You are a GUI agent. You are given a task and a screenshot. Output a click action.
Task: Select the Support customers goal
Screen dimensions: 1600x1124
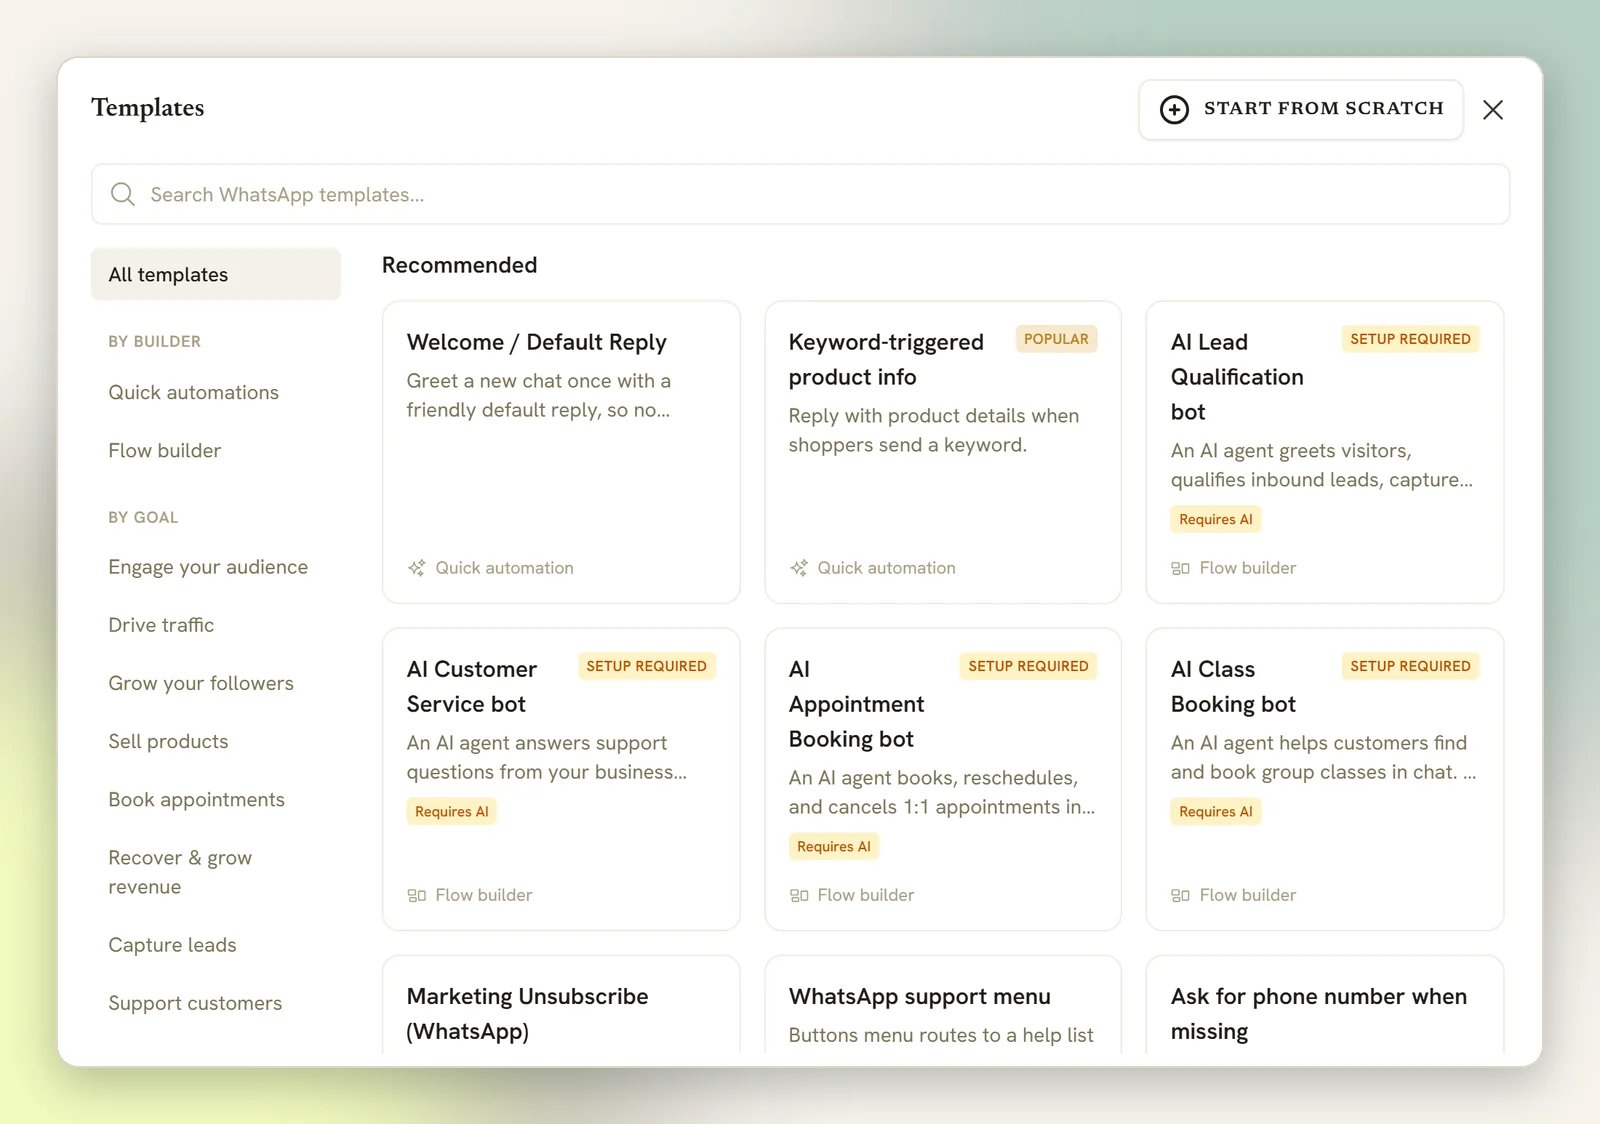point(195,1003)
